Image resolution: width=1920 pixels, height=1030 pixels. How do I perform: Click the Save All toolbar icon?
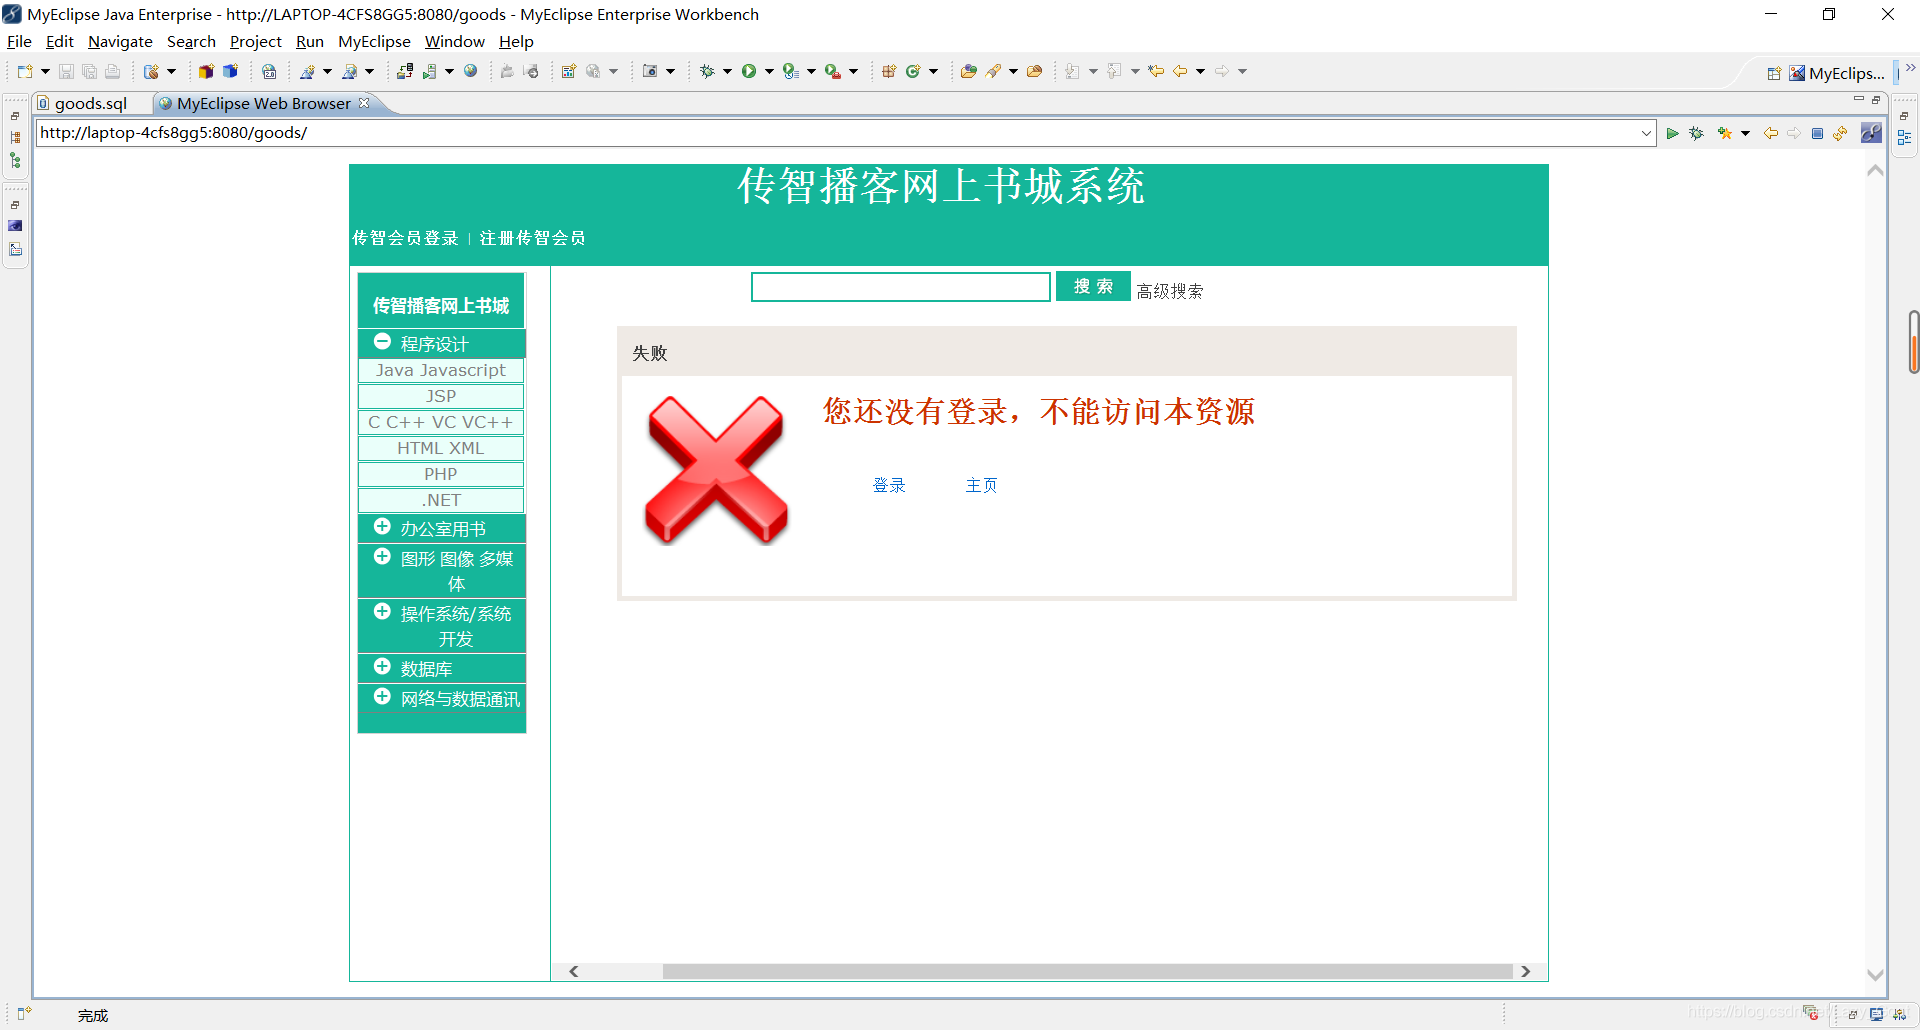(90, 71)
